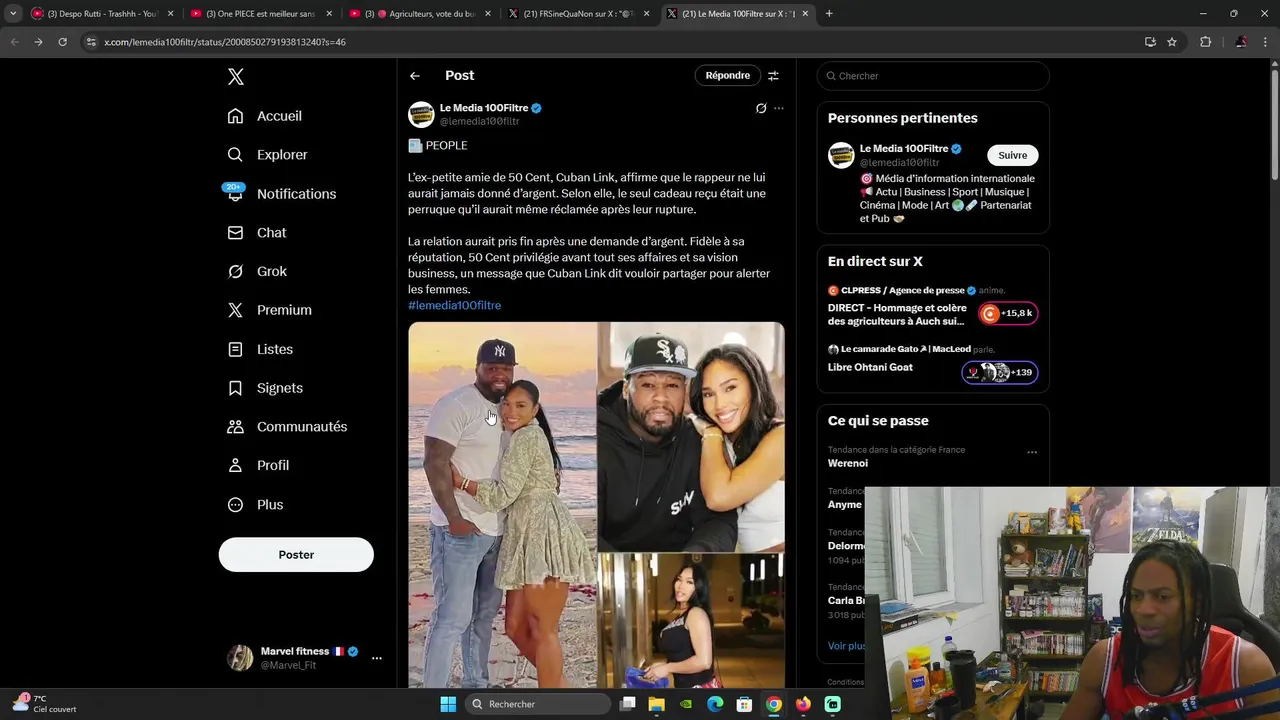Open the tab search dropdown
Image resolution: width=1280 pixels, height=720 pixels.
(13, 14)
